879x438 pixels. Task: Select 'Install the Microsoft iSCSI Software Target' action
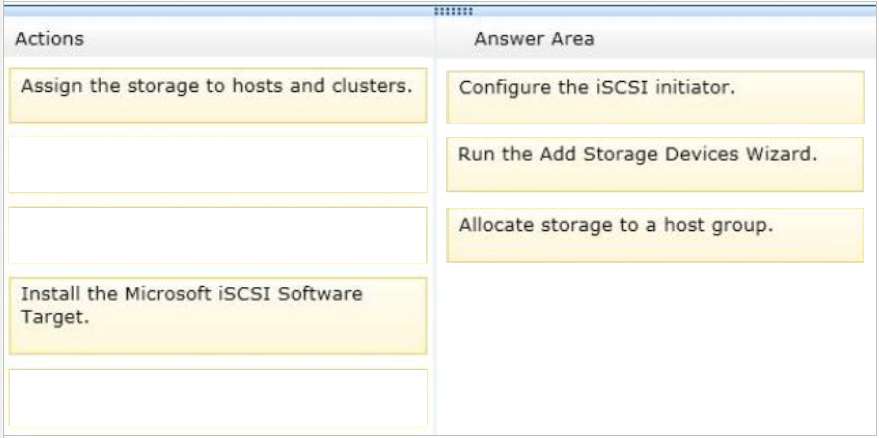click(218, 316)
